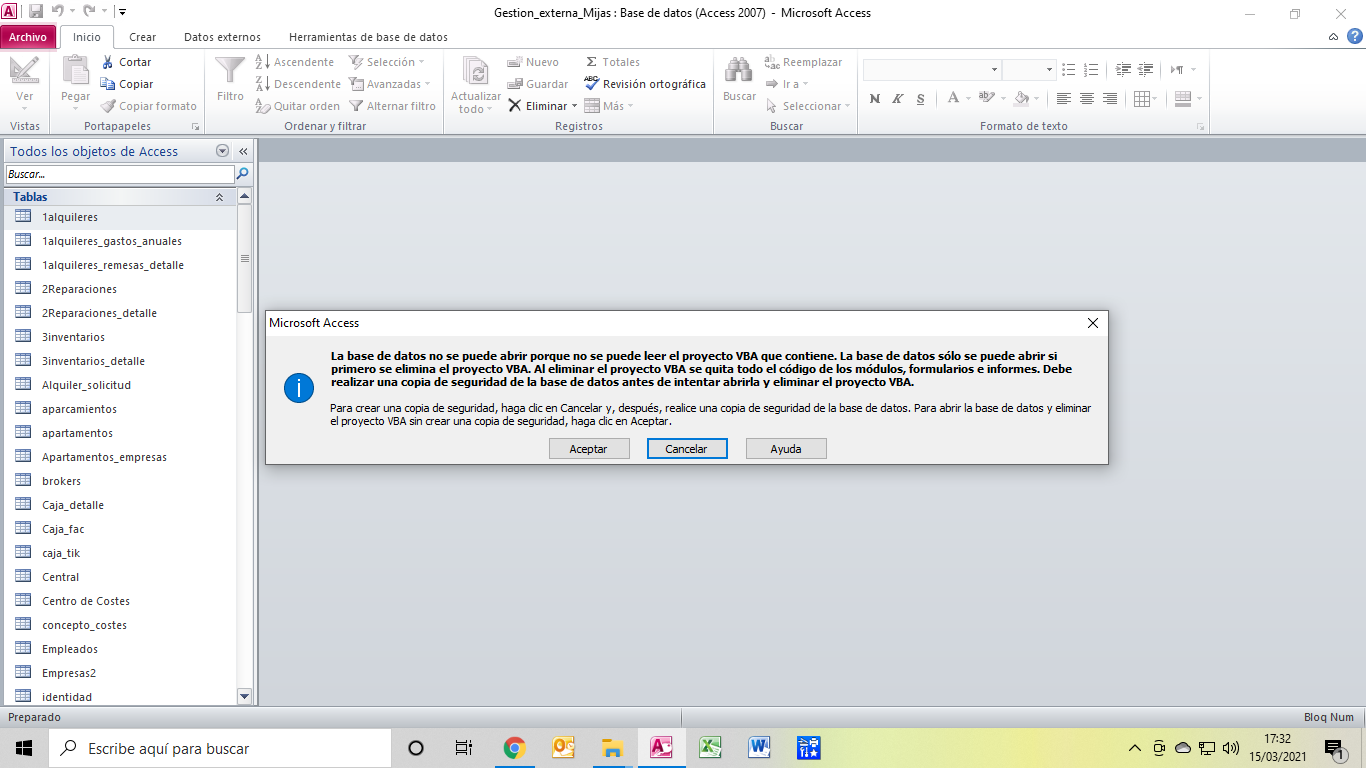The height and width of the screenshot is (768, 1366).
Task: Click the Buscar binoculars button
Action: (x=739, y=79)
